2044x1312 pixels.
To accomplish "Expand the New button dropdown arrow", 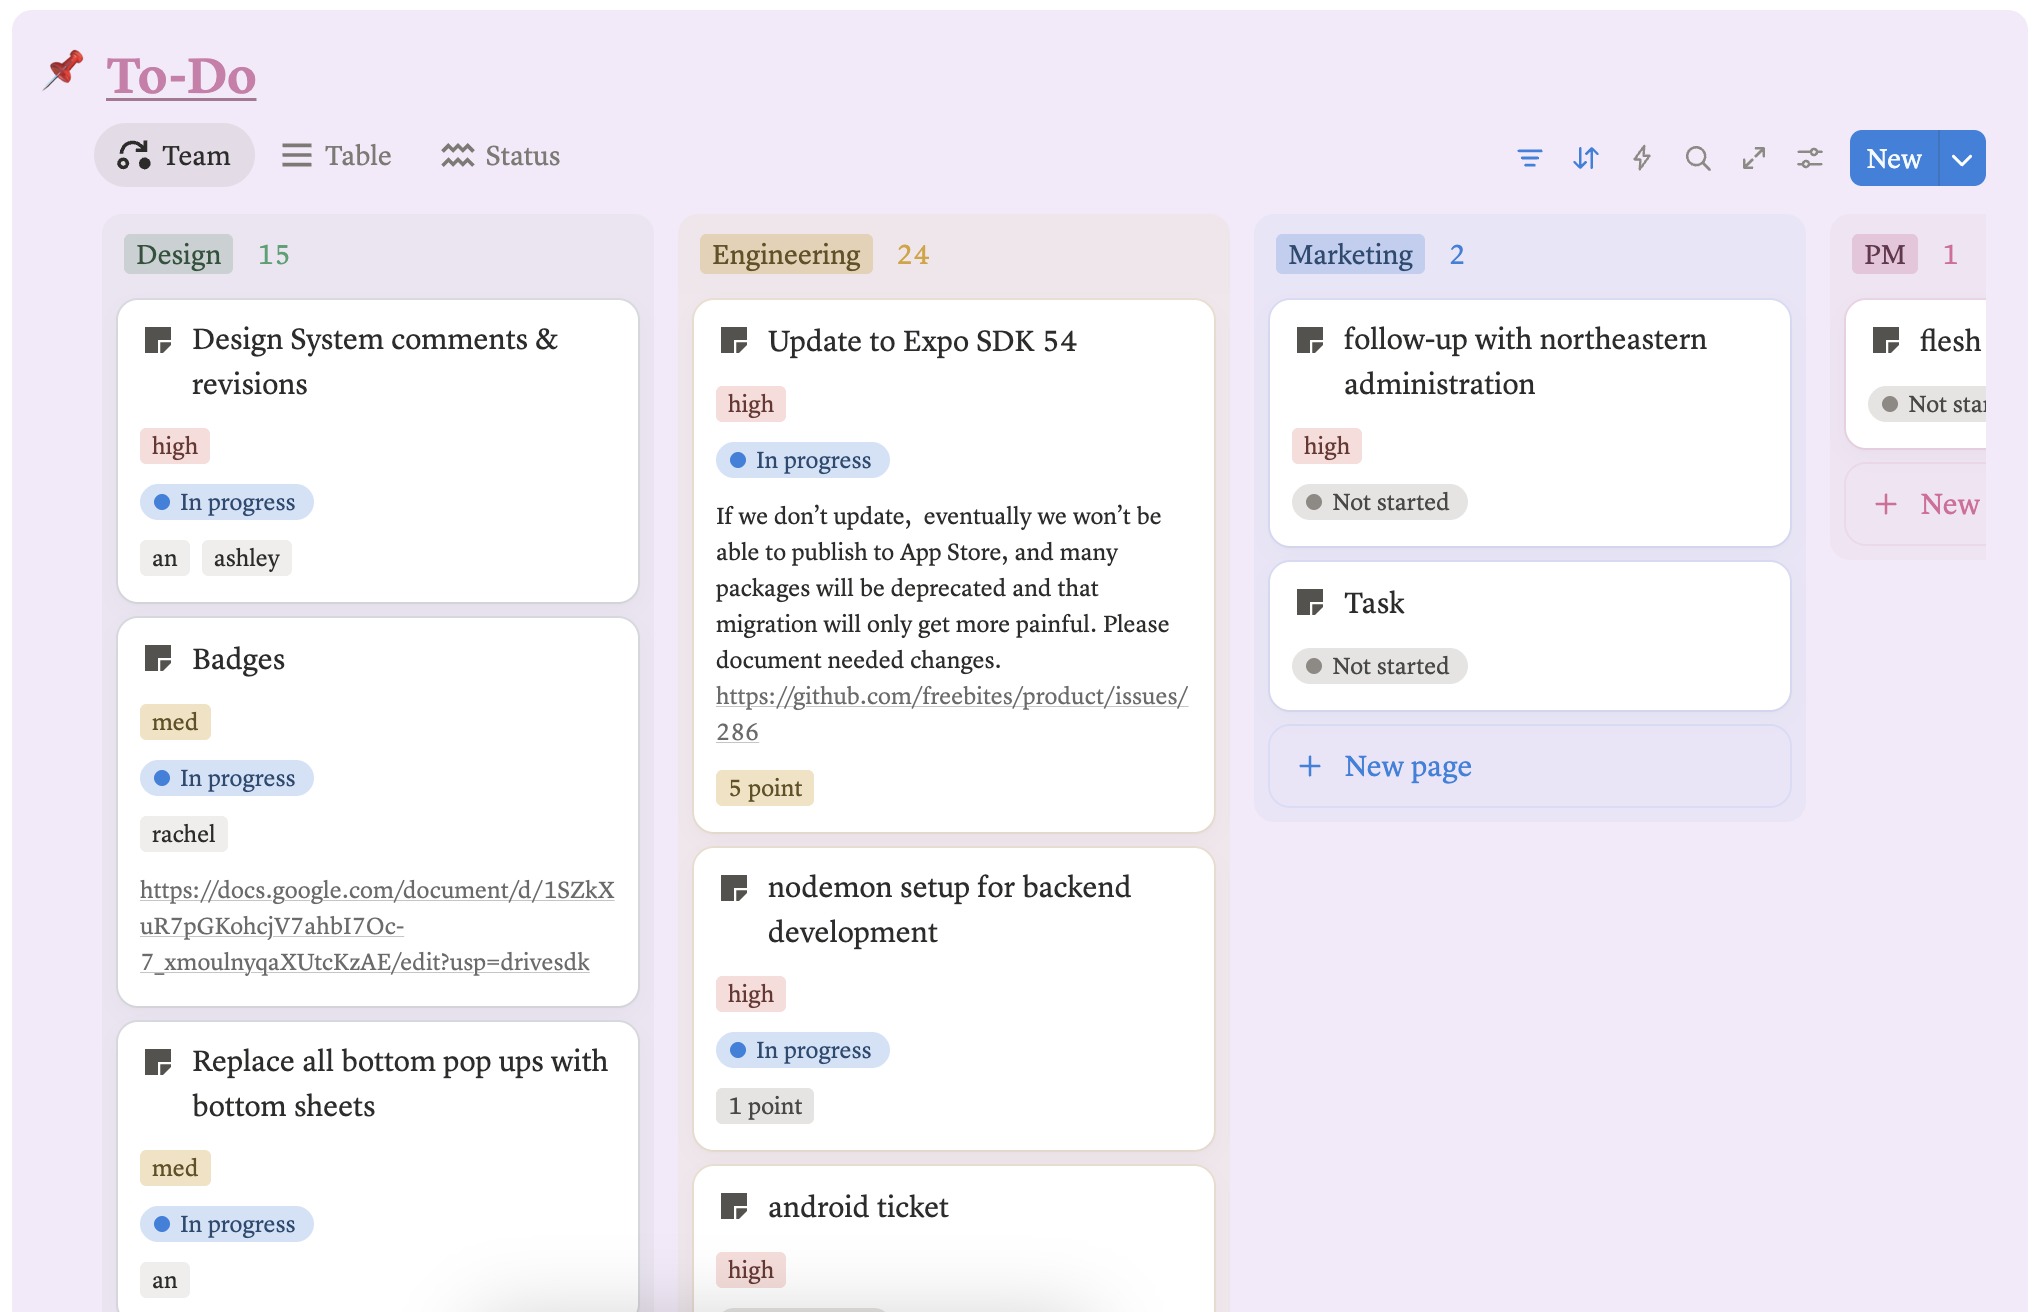I will click(1962, 159).
